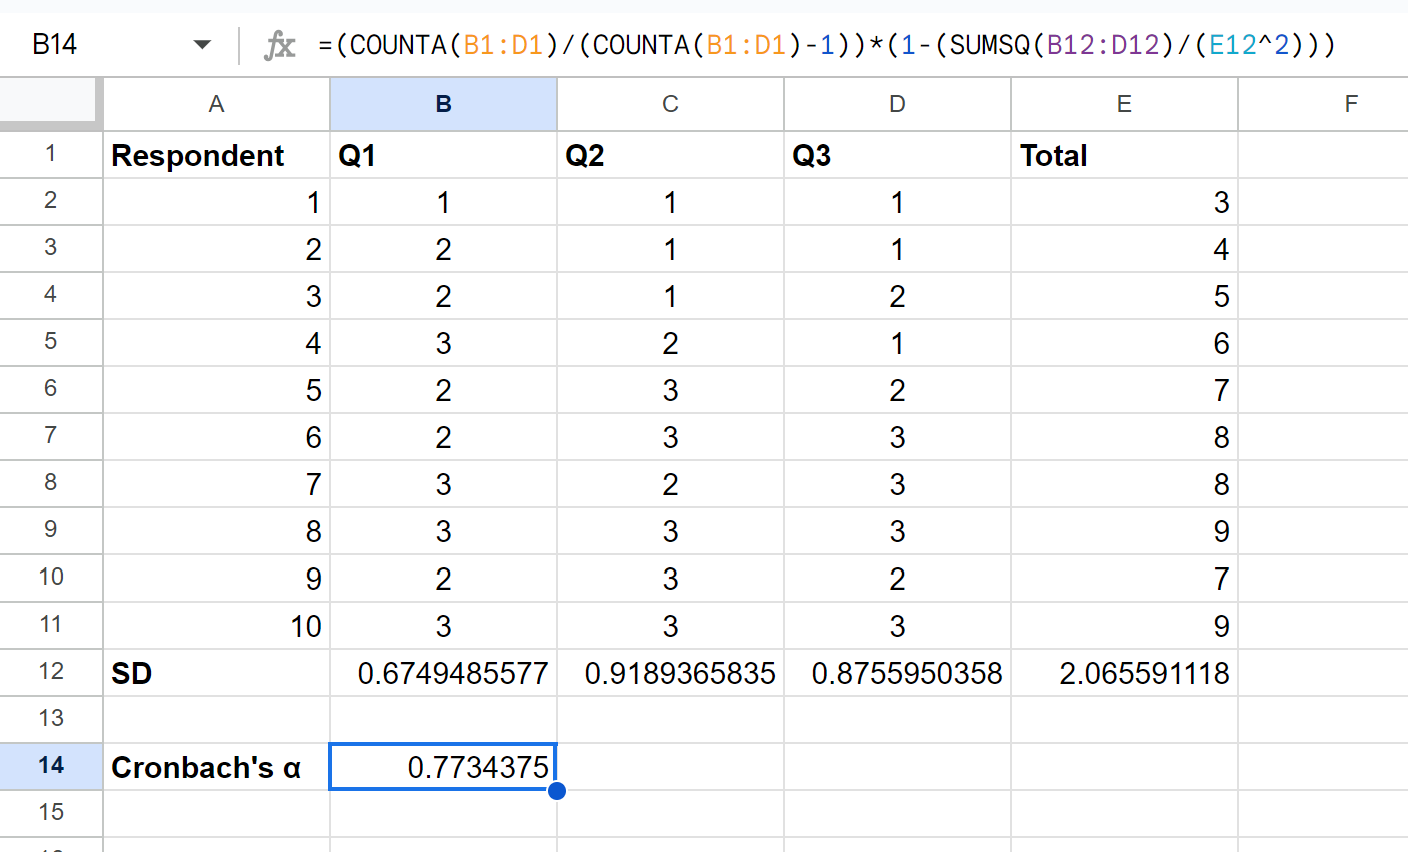Screen dimensions: 1408x852
Task: Click the Total header cell
Action: [x=1124, y=155]
